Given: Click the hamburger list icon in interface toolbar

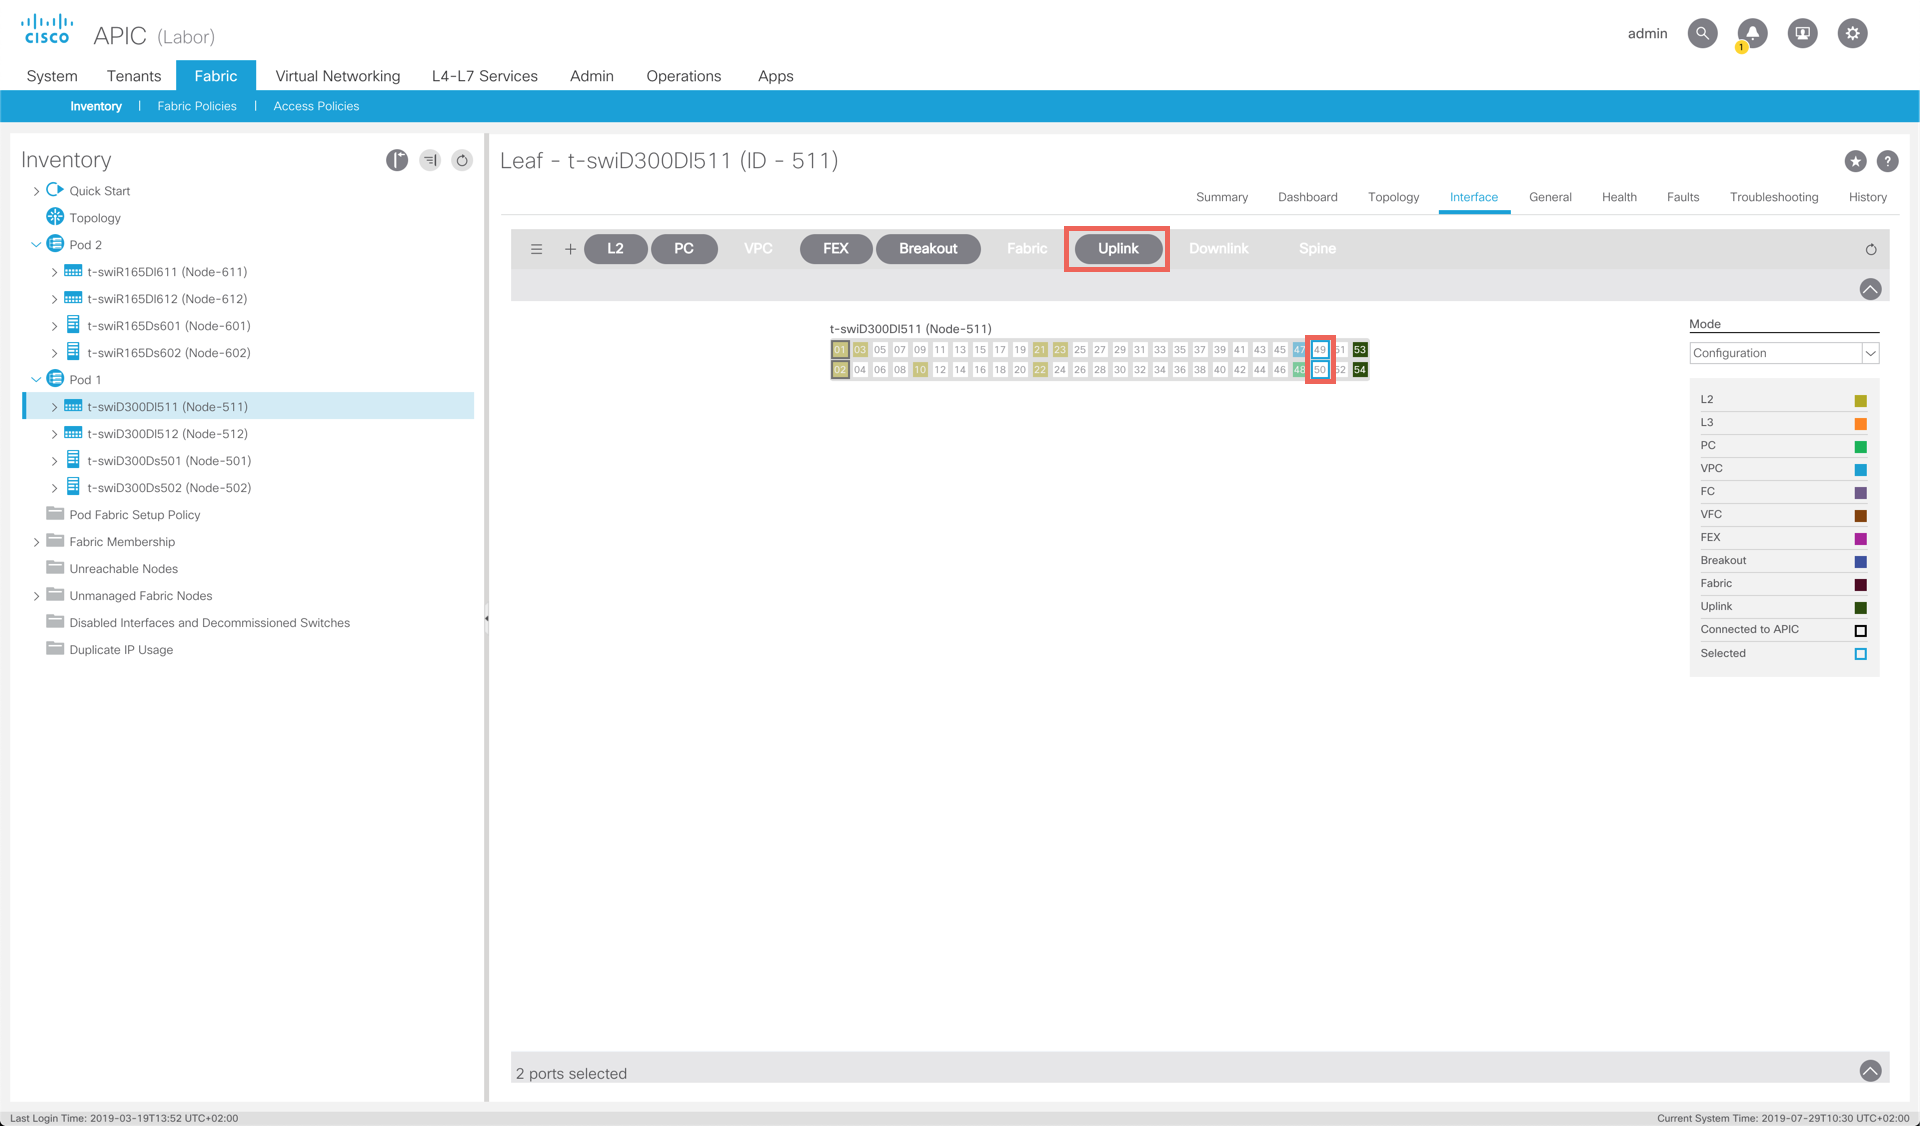Looking at the screenshot, I should tap(537, 249).
